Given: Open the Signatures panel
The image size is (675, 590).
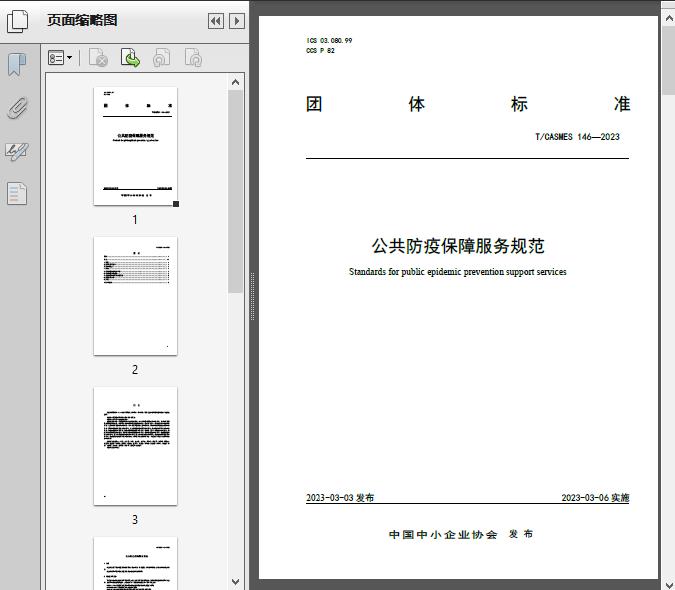Looking at the screenshot, I should [17, 151].
